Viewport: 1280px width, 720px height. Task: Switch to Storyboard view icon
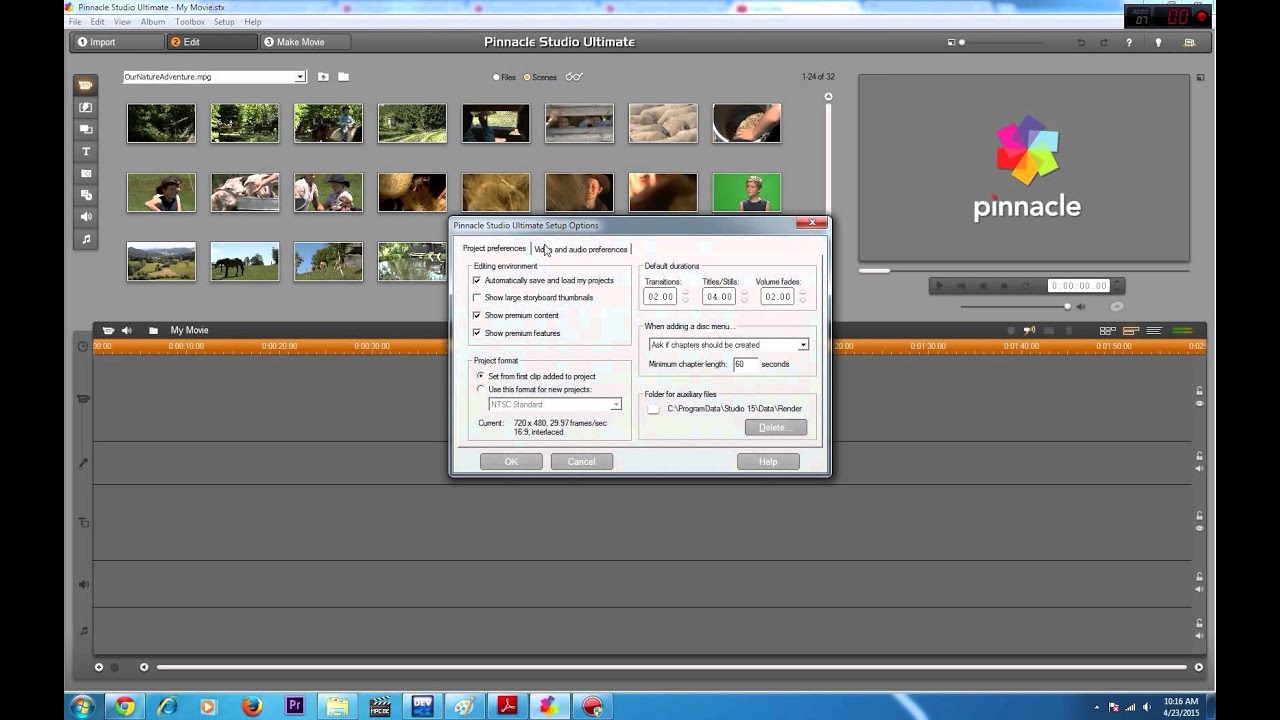pos(1108,331)
